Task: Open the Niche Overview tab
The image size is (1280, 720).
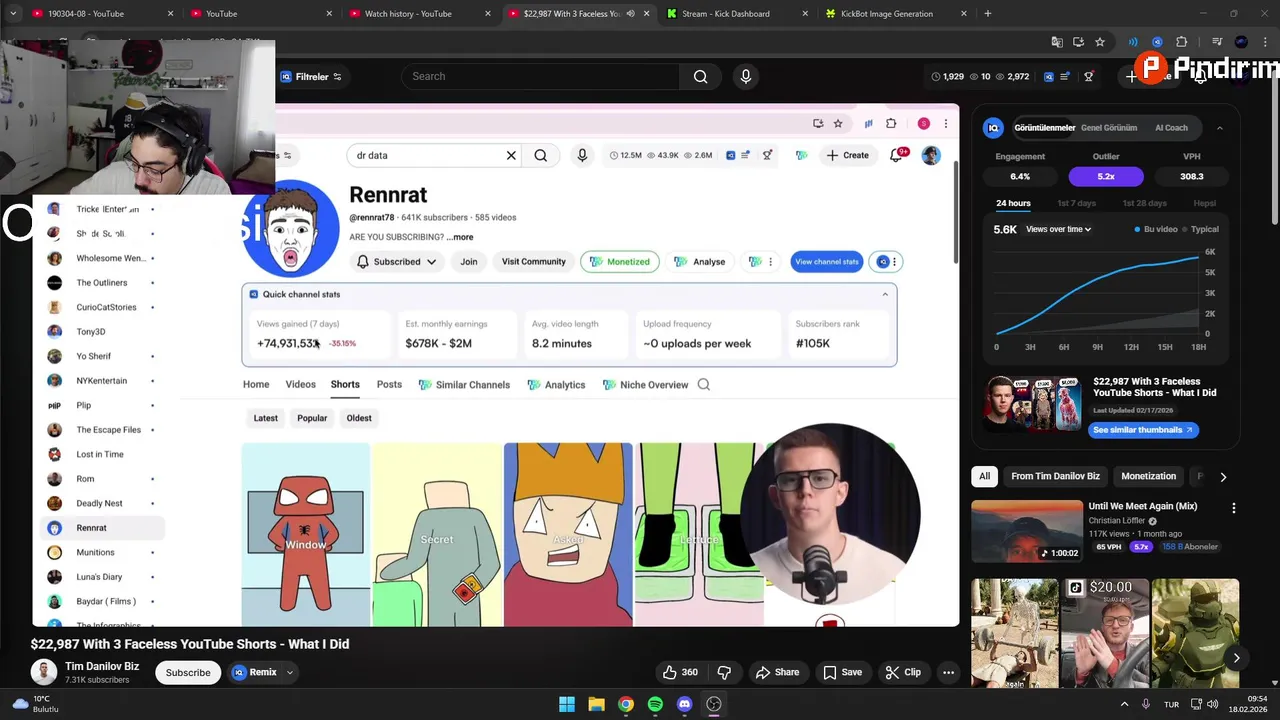Action: [645, 384]
